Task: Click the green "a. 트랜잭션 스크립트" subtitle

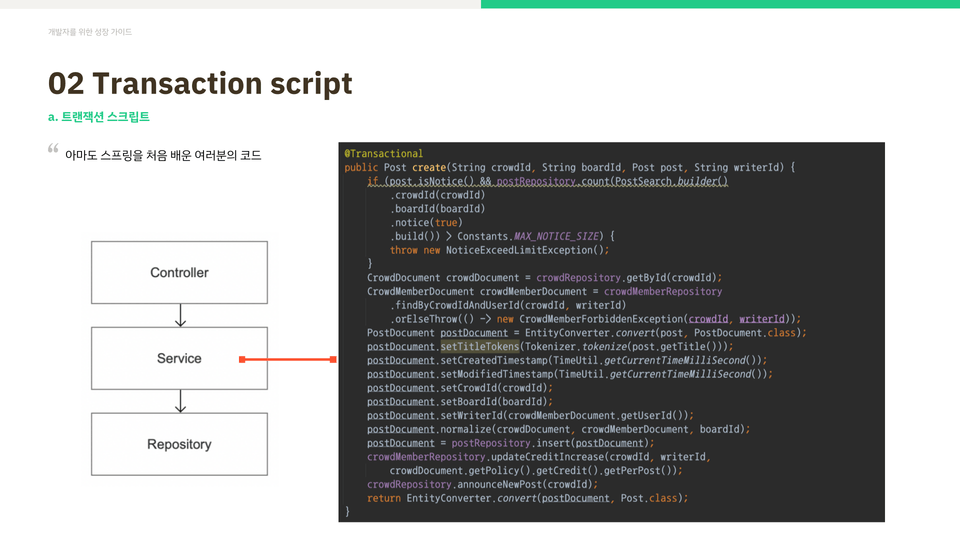Action: click(99, 117)
